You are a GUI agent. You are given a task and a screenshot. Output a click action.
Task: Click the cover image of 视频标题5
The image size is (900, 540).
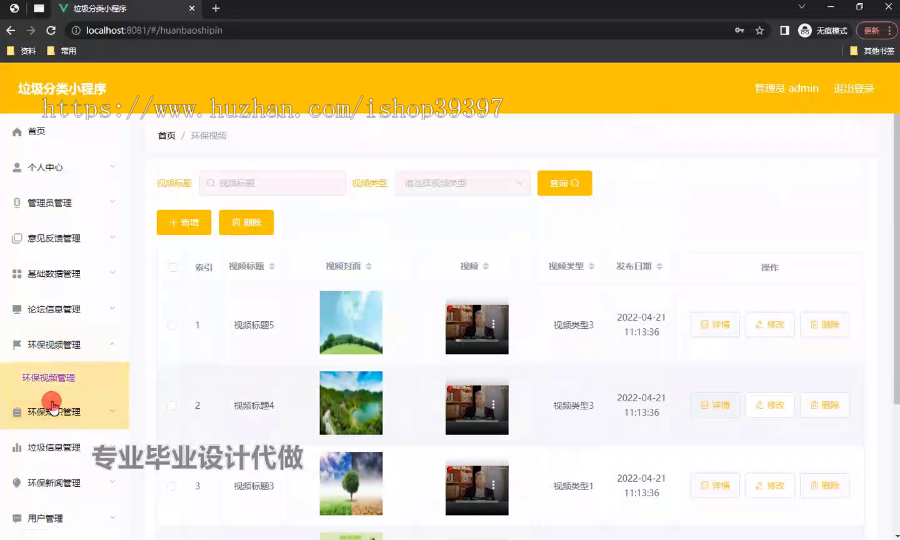click(351, 323)
